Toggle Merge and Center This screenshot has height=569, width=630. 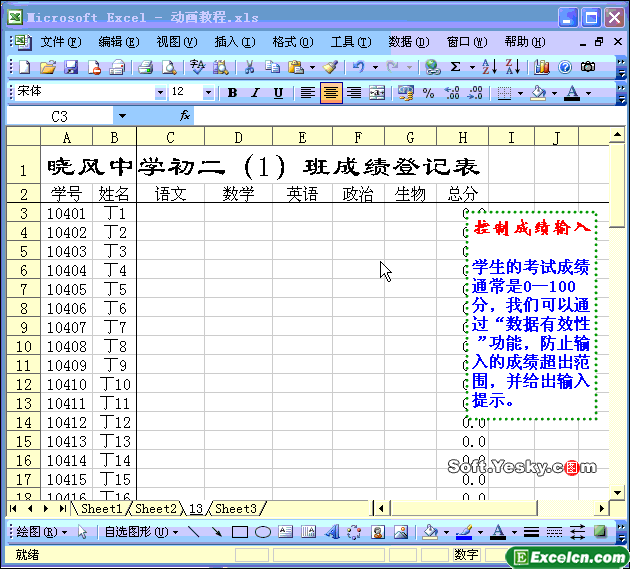click(377, 93)
